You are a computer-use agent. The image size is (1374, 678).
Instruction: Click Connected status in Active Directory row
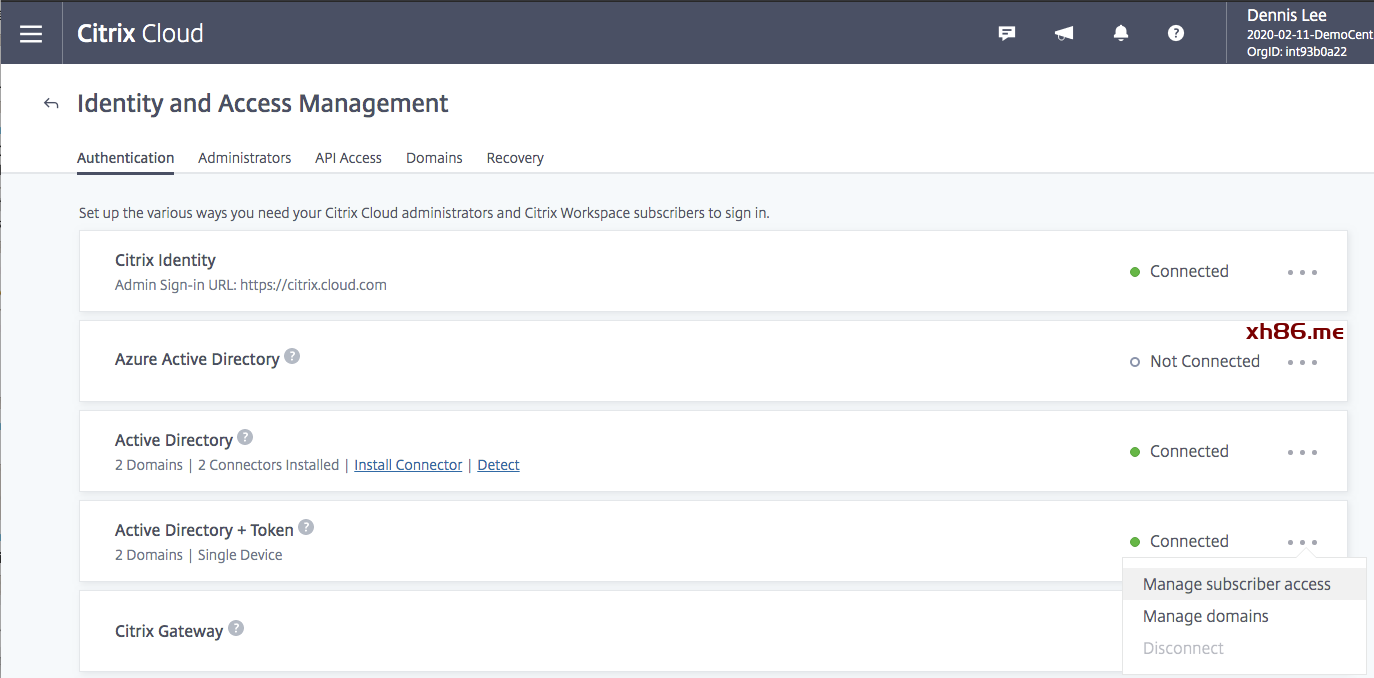pos(1189,451)
